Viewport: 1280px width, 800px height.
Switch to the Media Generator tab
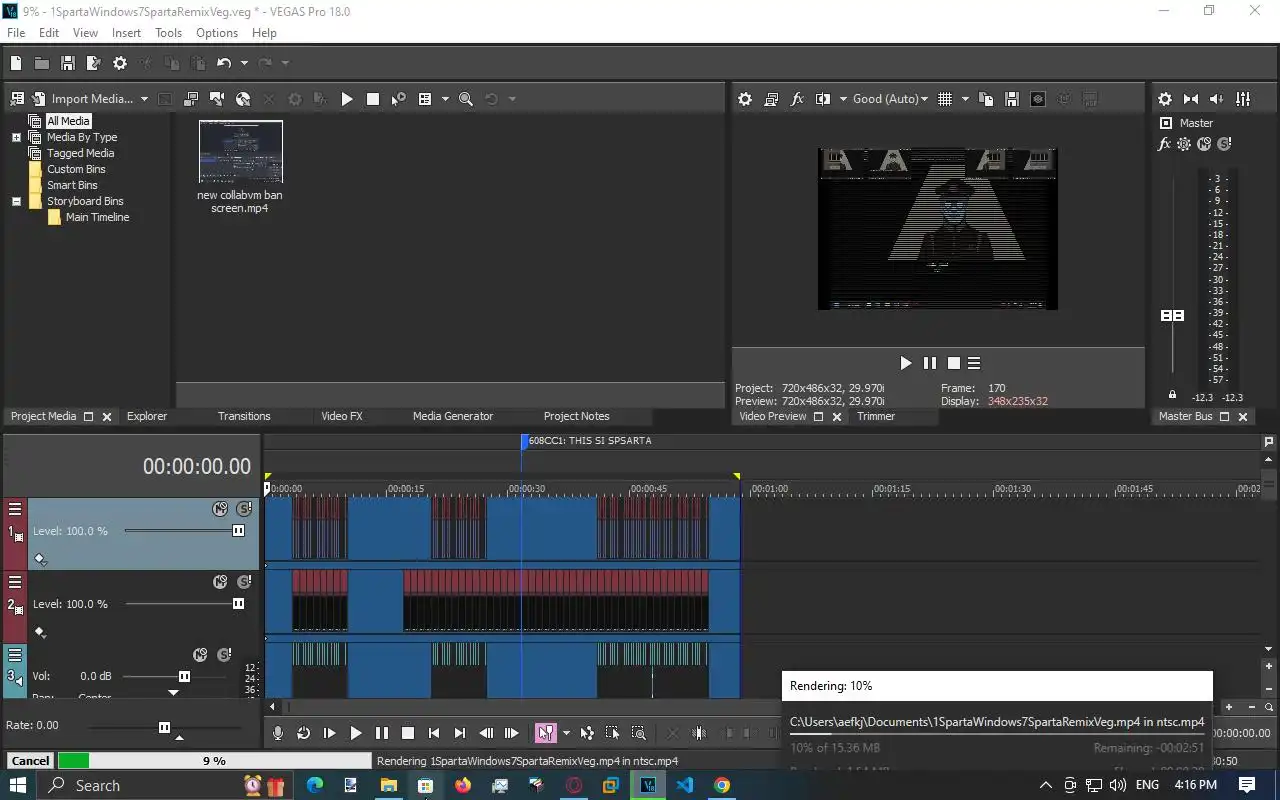(x=453, y=416)
